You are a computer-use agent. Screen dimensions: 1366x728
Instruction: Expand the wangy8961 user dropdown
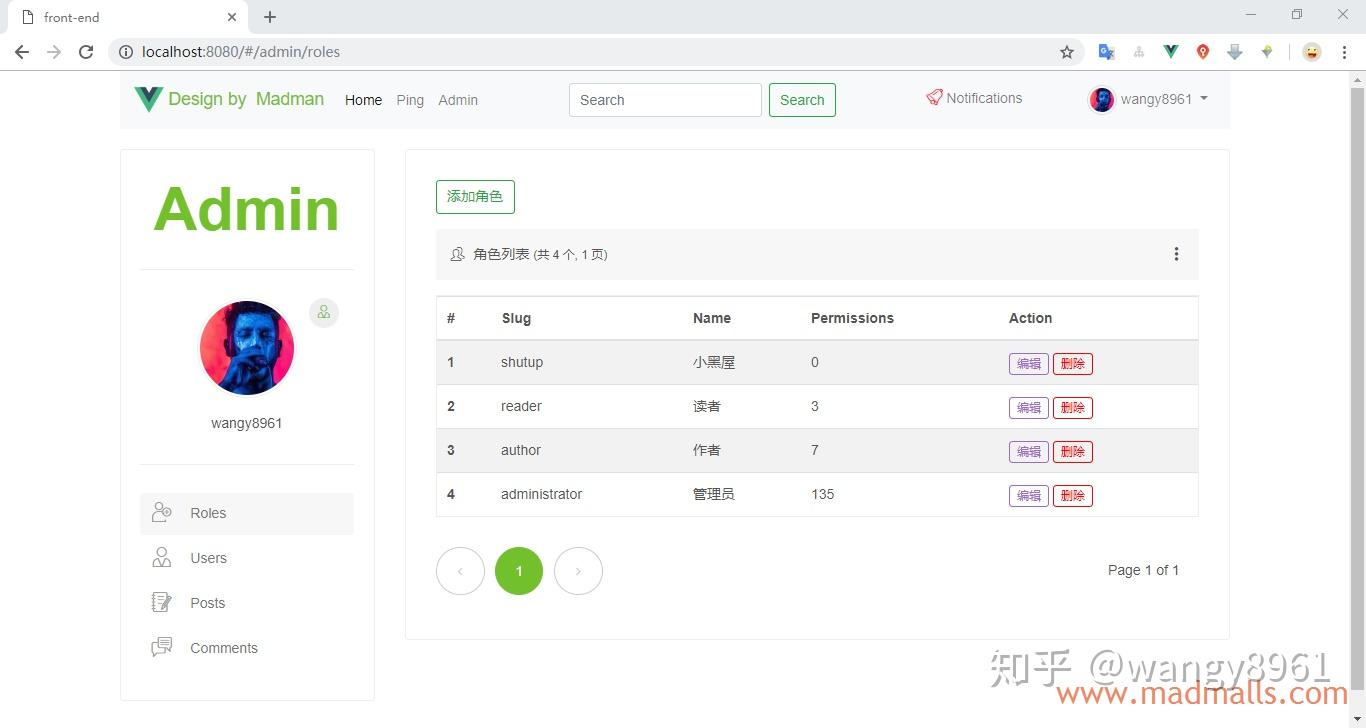point(1149,99)
